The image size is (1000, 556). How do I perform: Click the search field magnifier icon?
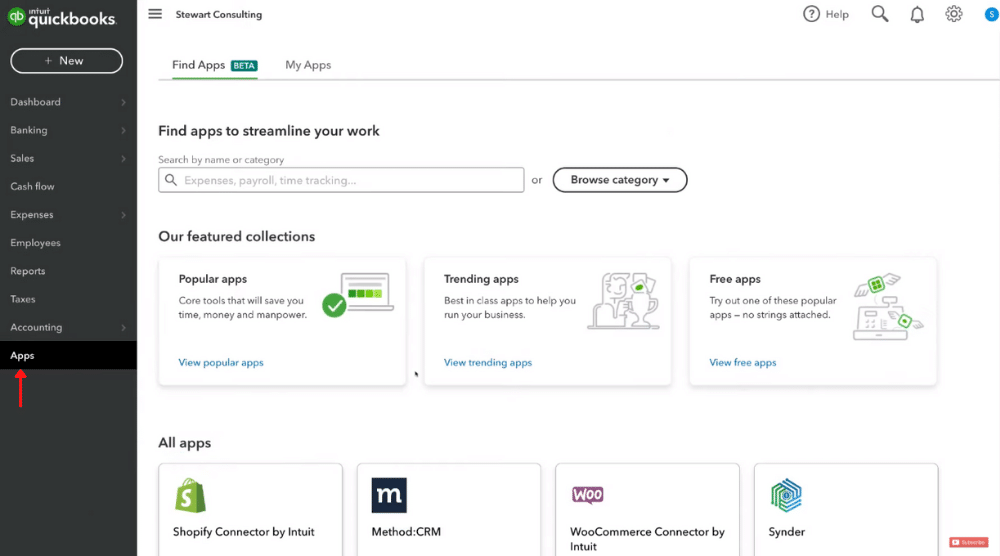(x=171, y=180)
